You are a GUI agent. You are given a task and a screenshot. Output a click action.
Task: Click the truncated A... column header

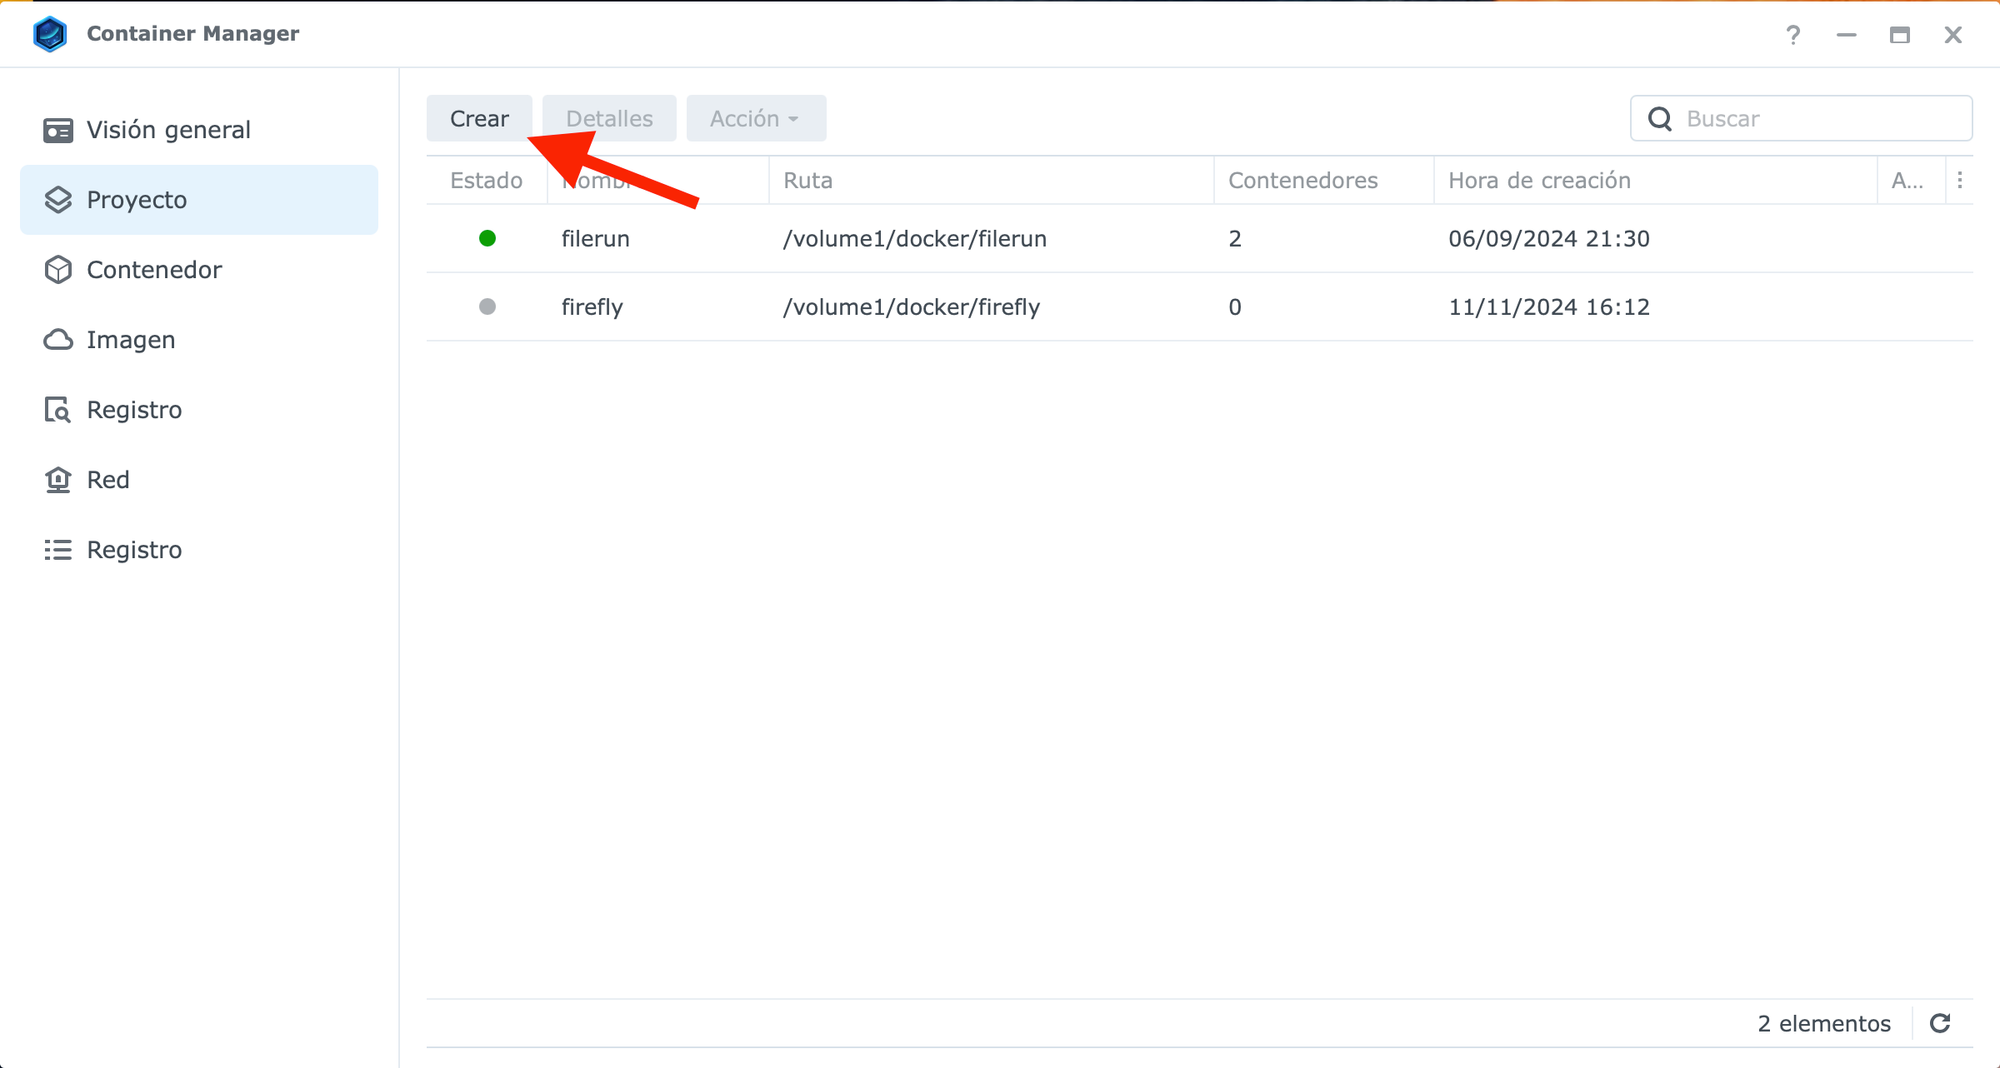click(x=1910, y=180)
